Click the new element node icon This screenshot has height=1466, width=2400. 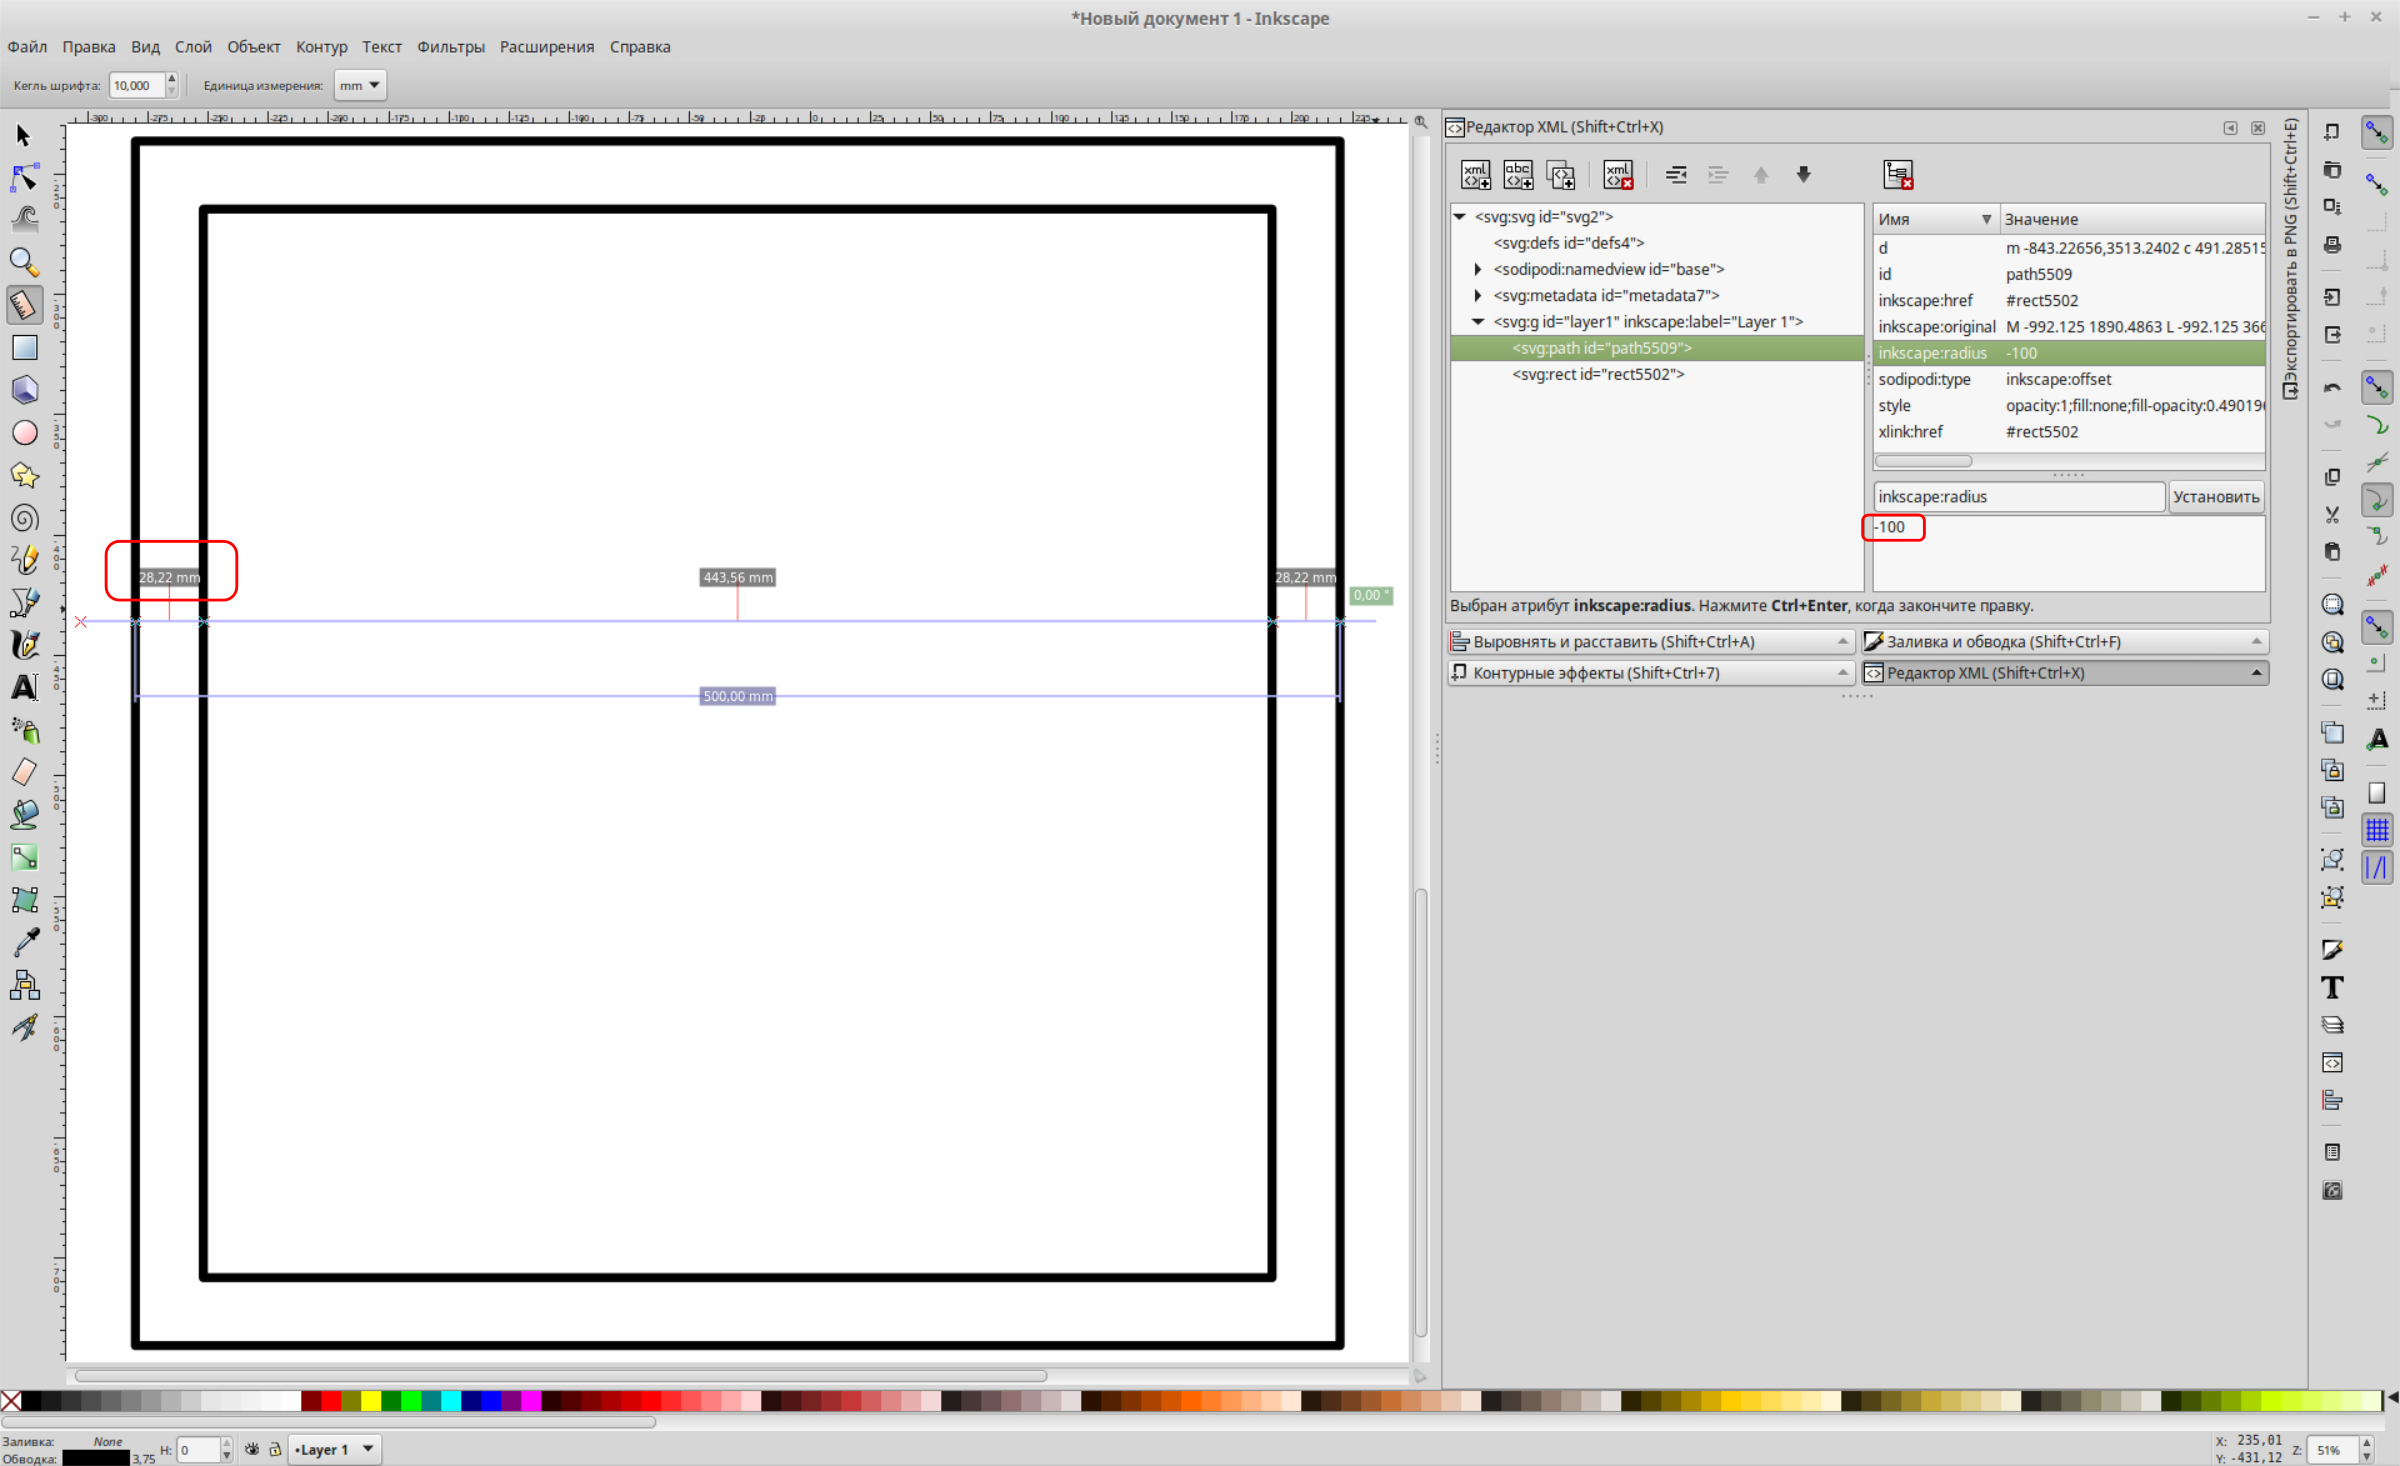[1475, 175]
